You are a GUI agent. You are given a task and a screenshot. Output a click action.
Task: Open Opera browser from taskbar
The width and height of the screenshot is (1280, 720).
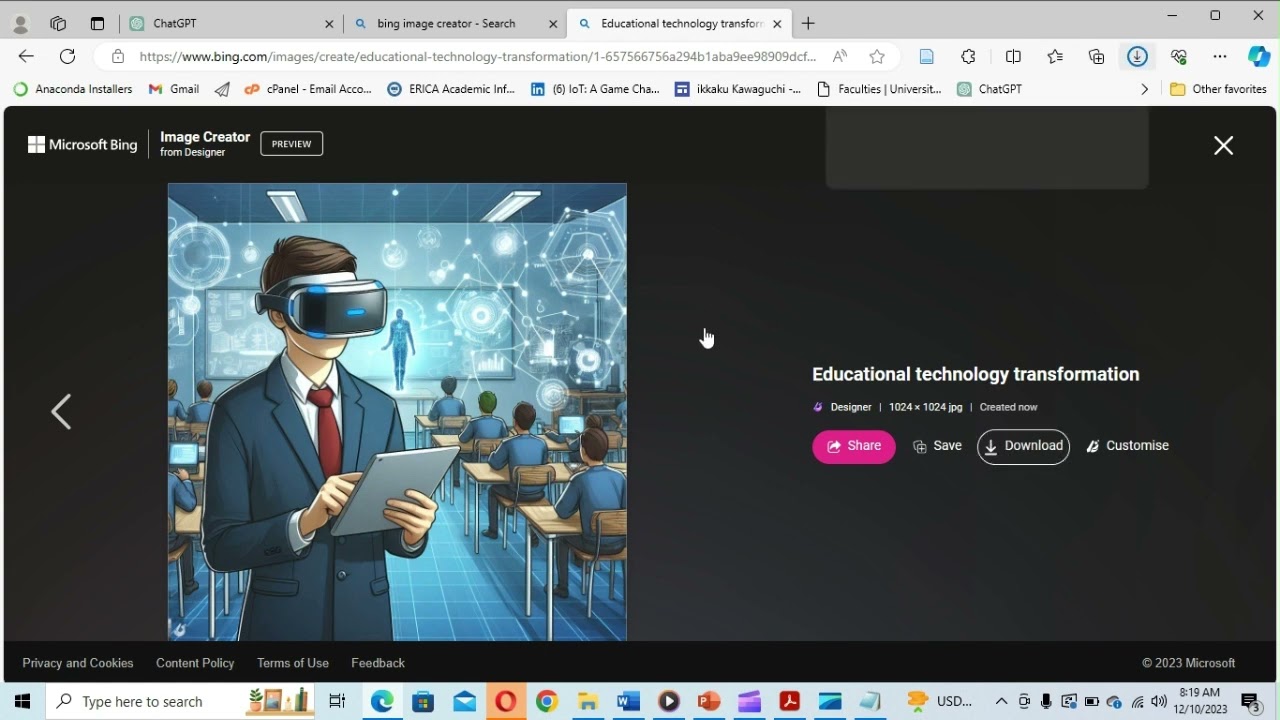(506, 701)
